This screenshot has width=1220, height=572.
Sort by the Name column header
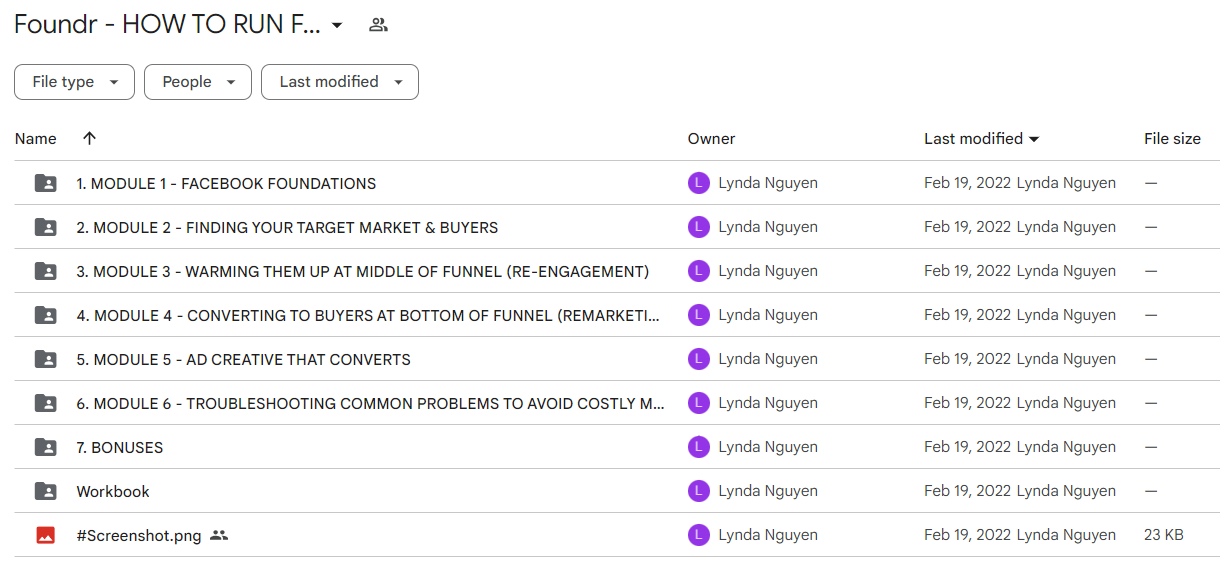click(36, 139)
